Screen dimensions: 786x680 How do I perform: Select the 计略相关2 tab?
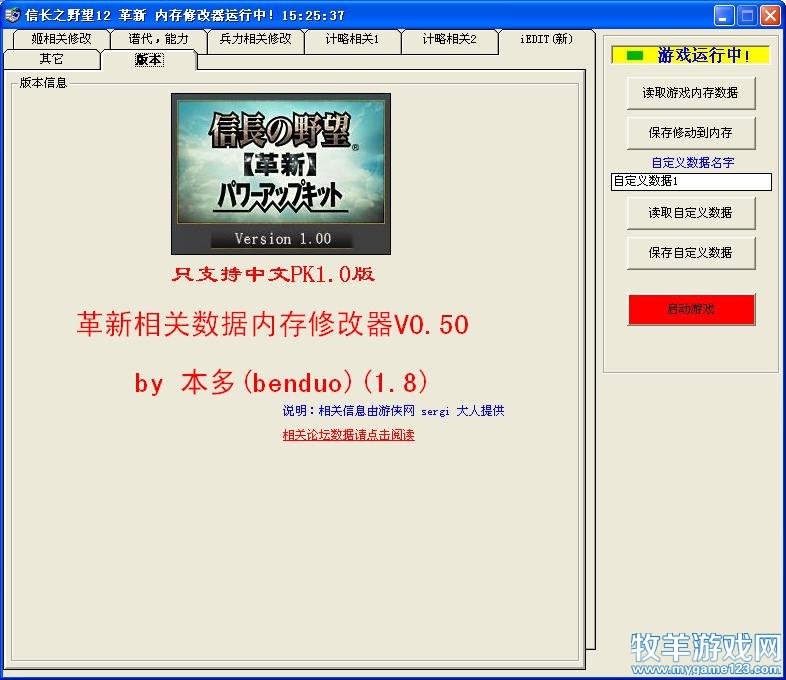point(450,39)
